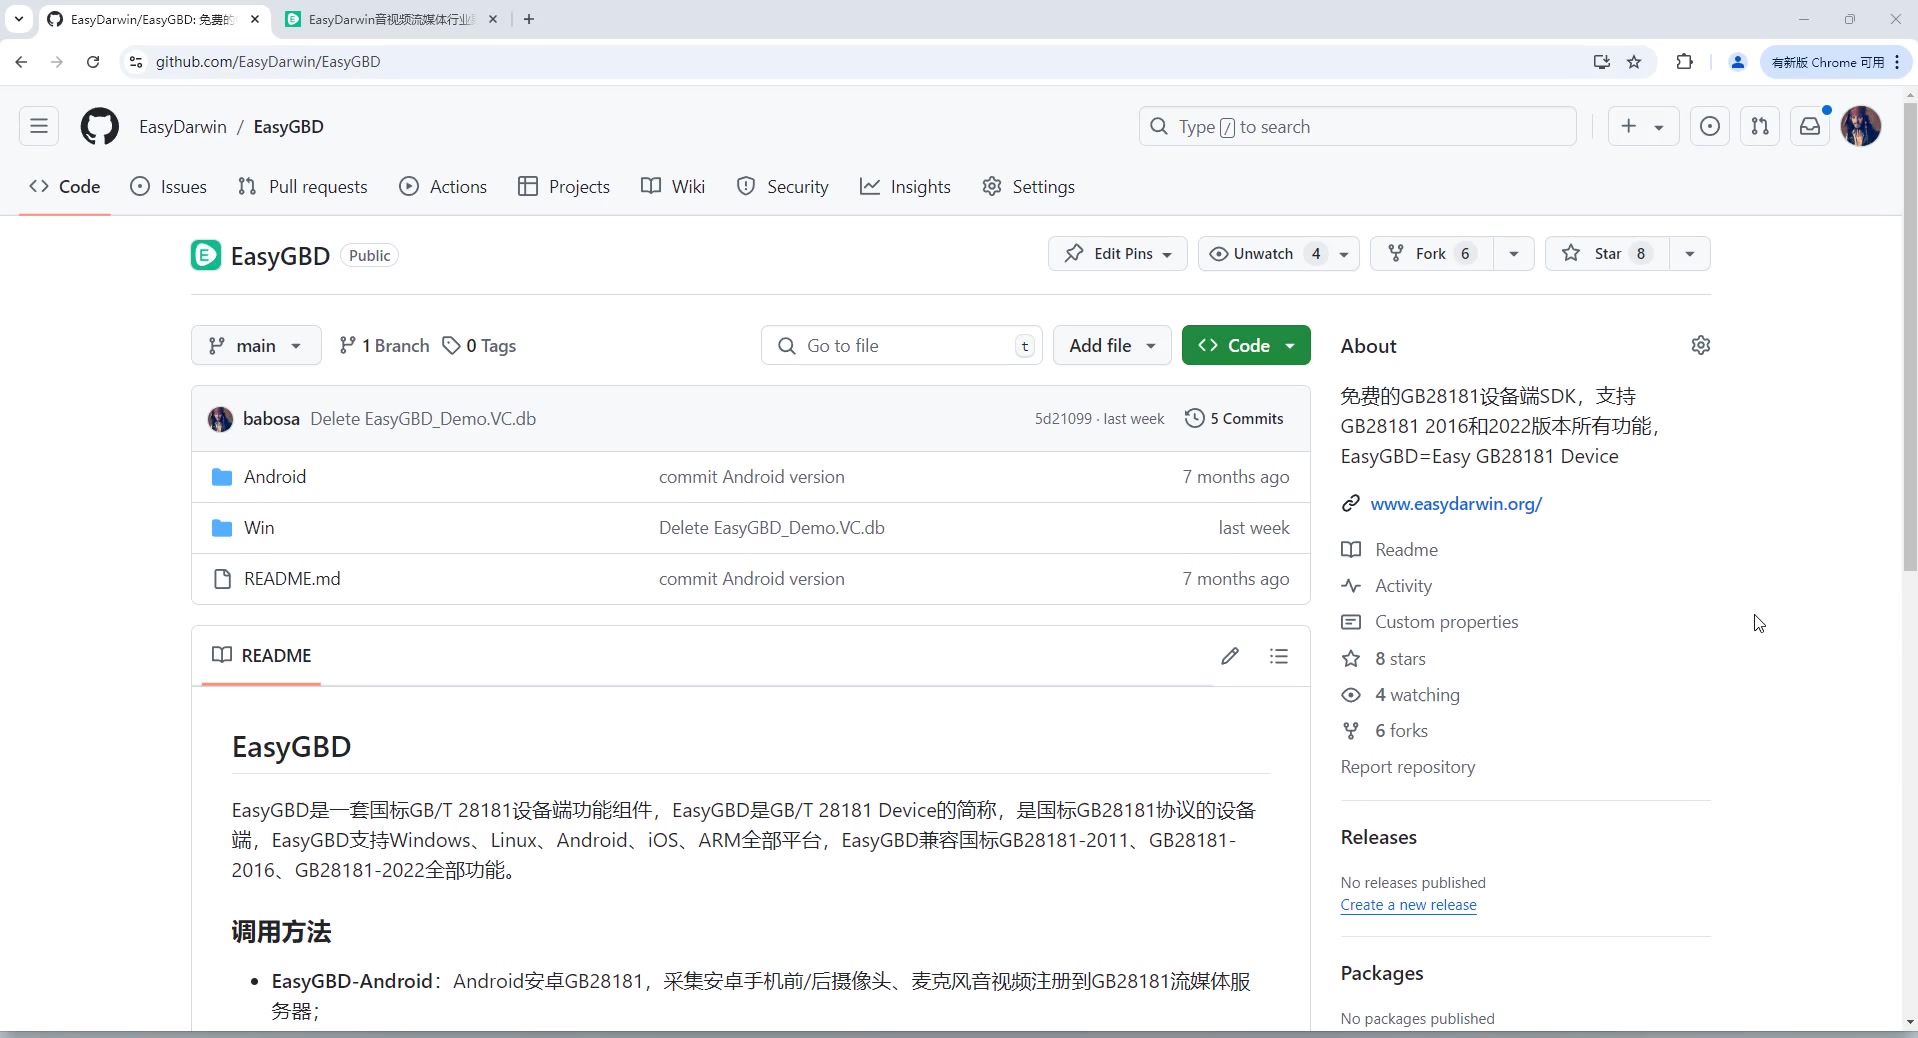Open the Add file dropdown
1918x1038 pixels.
pos(1112,346)
